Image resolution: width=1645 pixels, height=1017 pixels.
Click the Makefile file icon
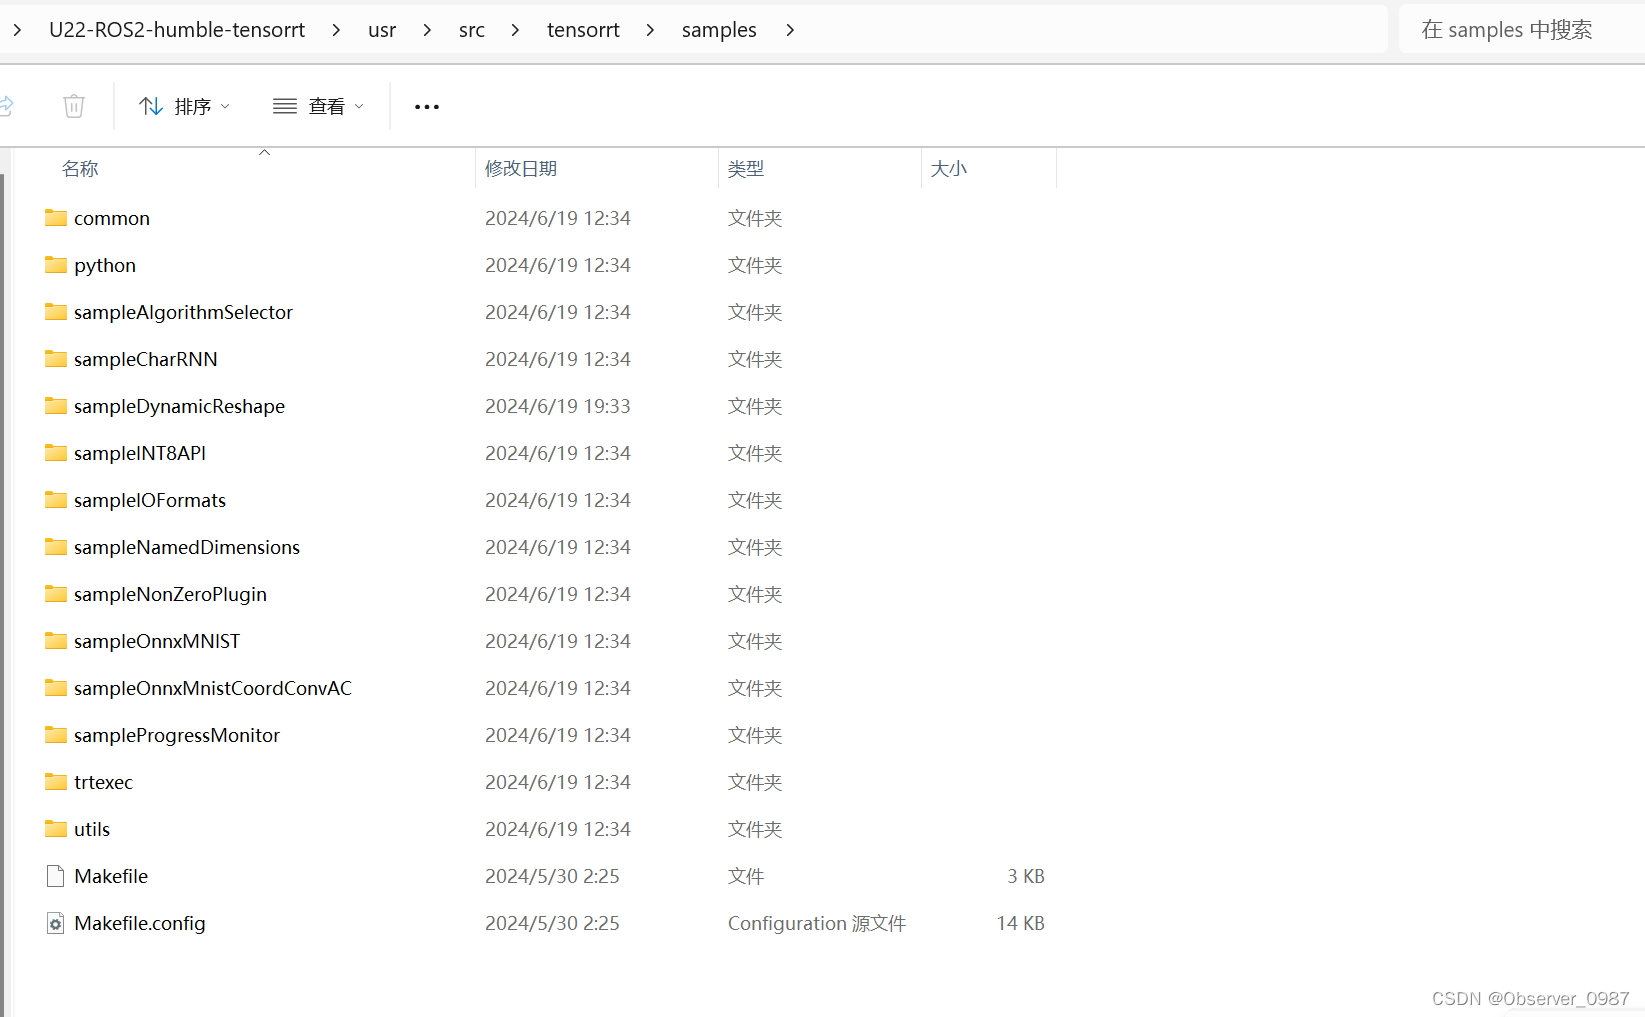point(56,876)
